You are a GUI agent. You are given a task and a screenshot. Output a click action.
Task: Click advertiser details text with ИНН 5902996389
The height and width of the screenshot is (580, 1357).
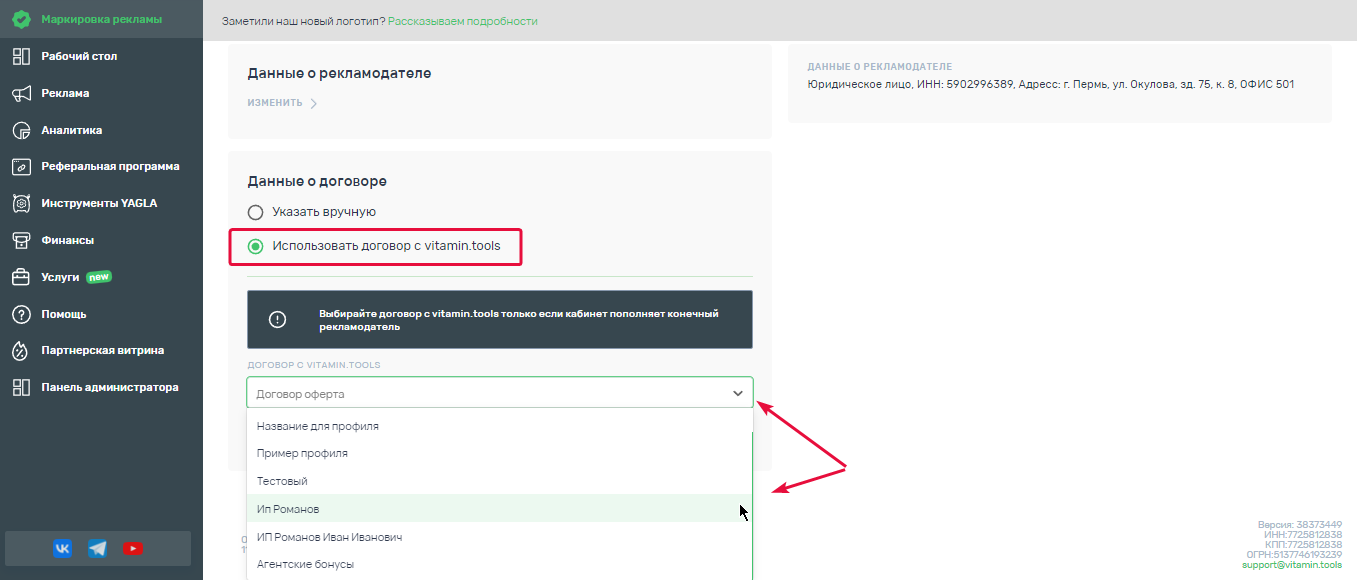point(1051,84)
